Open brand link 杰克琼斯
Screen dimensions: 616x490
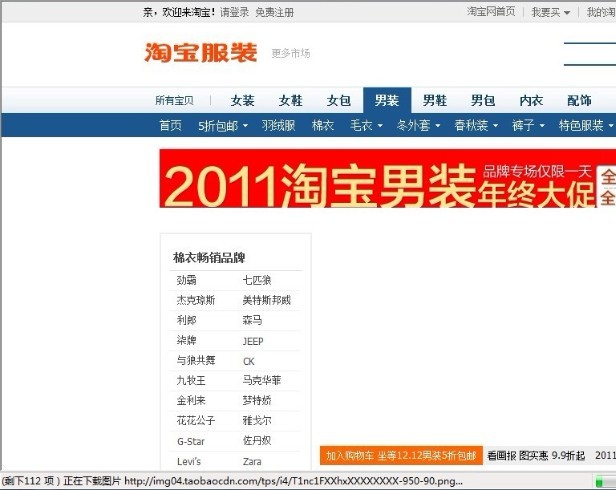click(196, 300)
